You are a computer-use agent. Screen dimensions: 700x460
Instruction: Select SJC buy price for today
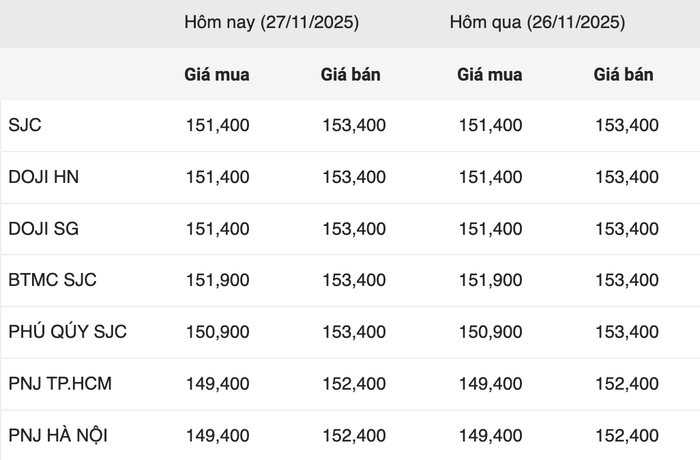point(218,126)
